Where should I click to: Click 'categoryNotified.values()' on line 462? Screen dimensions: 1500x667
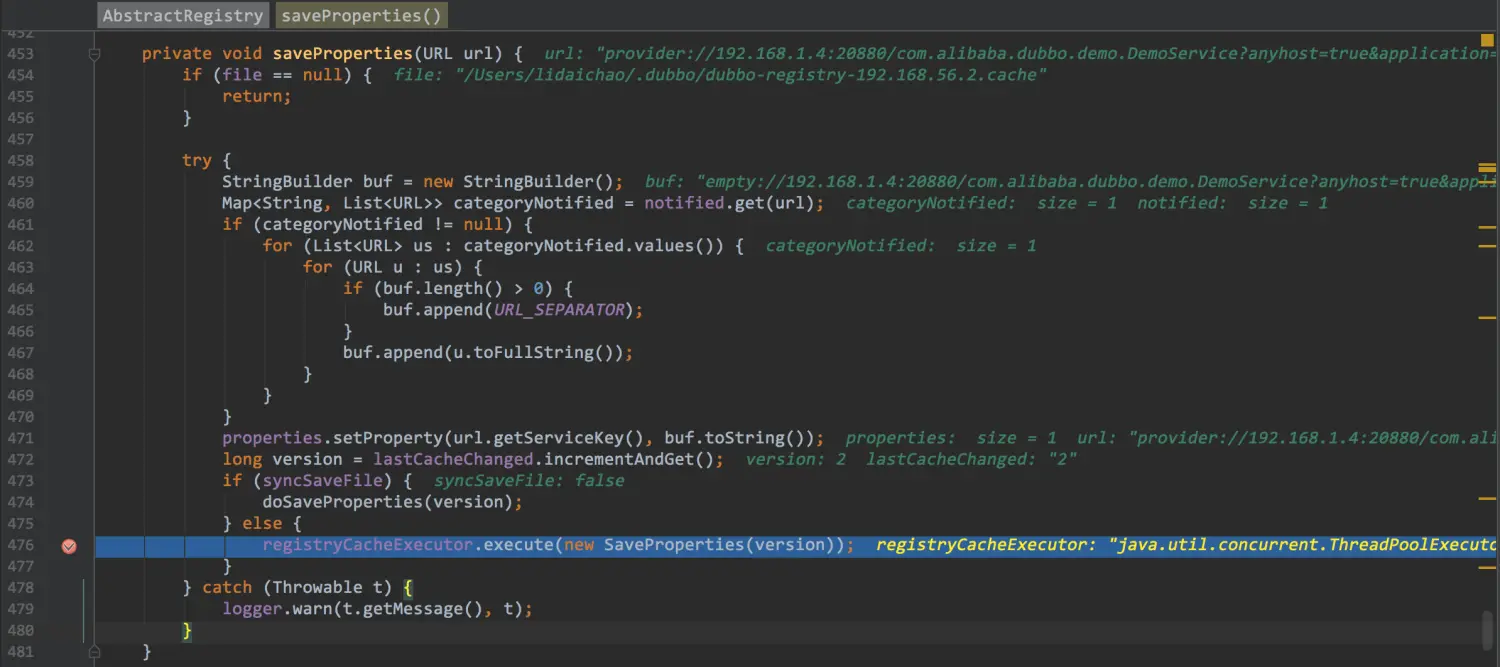(588, 246)
